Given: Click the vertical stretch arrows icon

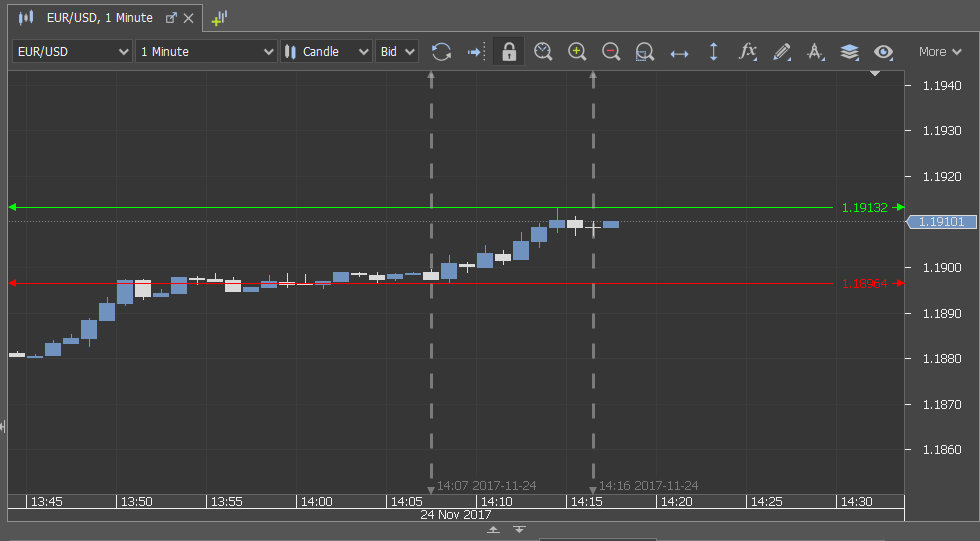Looking at the screenshot, I should tap(713, 51).
